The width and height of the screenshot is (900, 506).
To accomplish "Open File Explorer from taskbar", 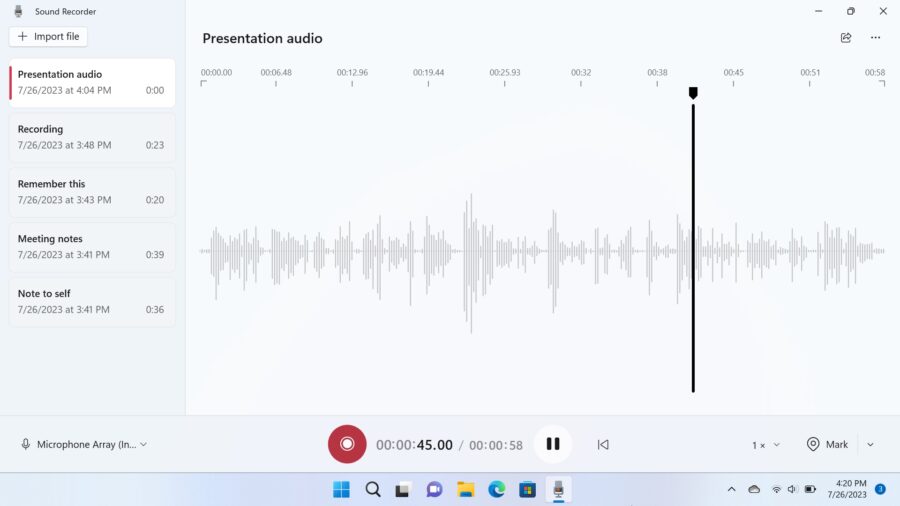I will point(465,489).
